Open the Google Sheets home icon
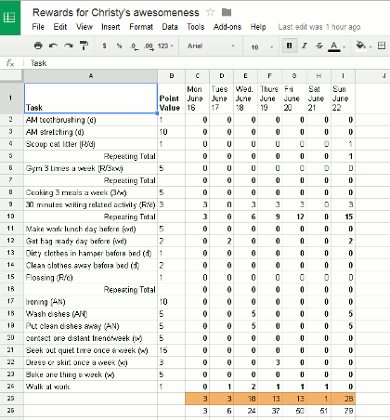This screenshot has height=420, width=390. coord(10,17)
